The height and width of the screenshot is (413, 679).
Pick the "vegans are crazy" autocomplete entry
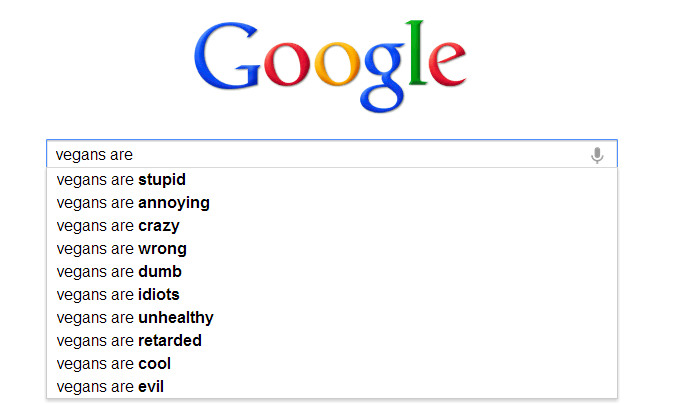(332, 226)
